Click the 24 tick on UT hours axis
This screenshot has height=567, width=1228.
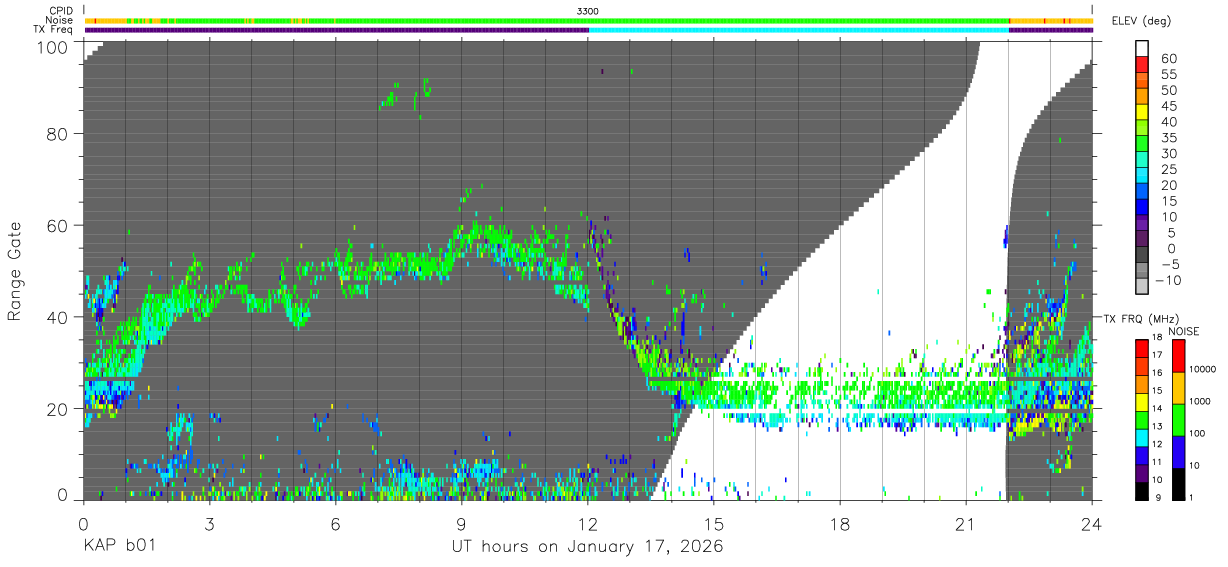click(x=1092, y=524)
